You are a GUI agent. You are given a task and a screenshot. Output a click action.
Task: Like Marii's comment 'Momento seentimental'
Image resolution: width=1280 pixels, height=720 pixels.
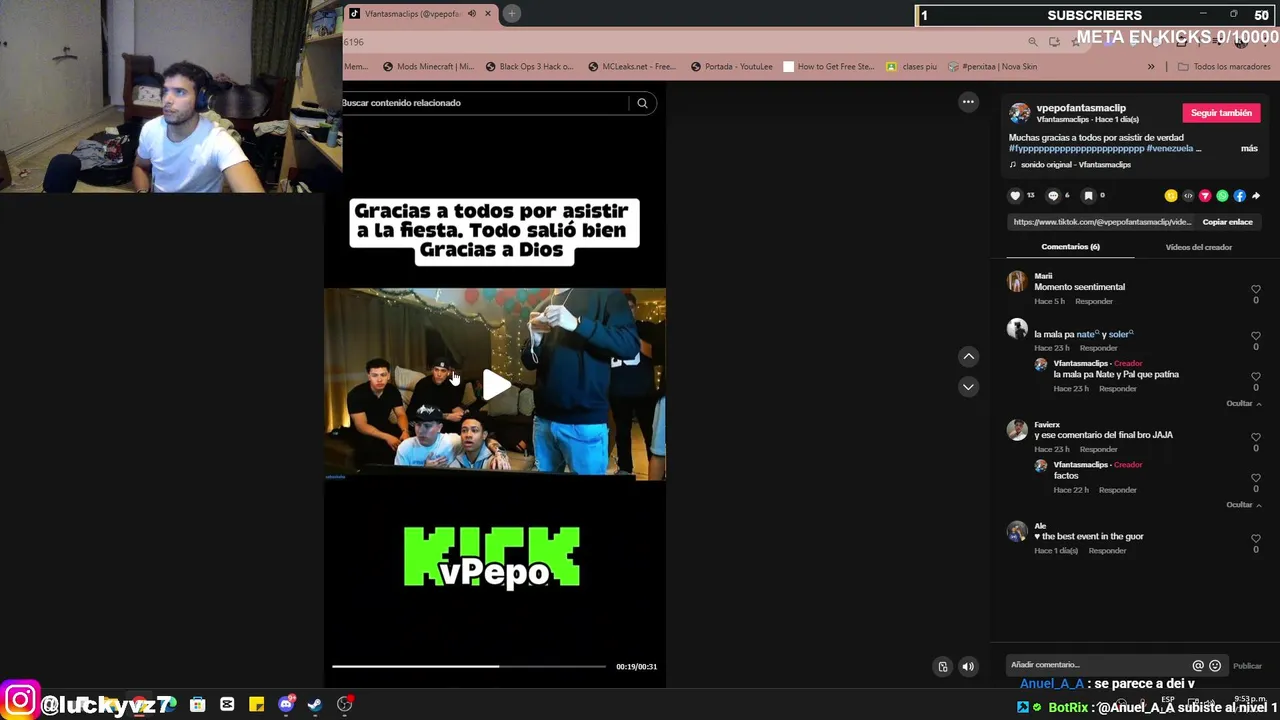pos(1256,289)
